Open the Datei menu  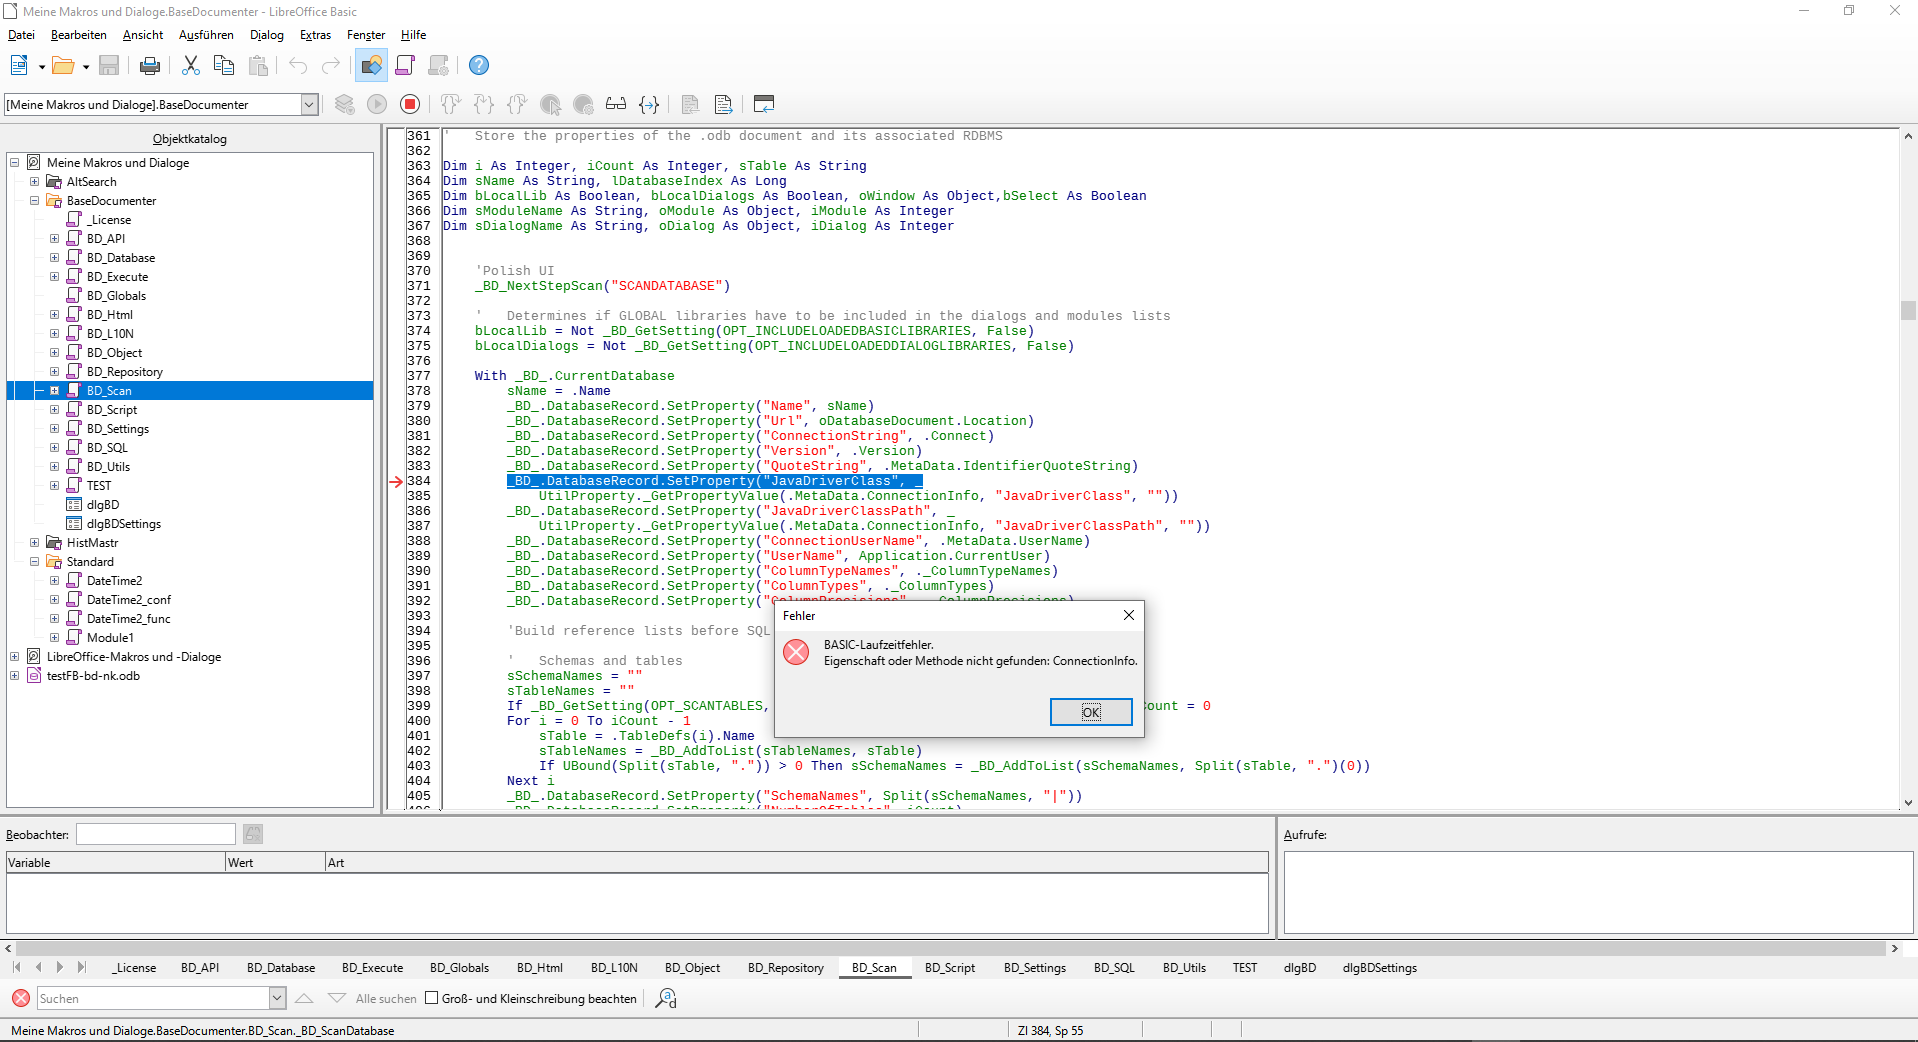21,35
